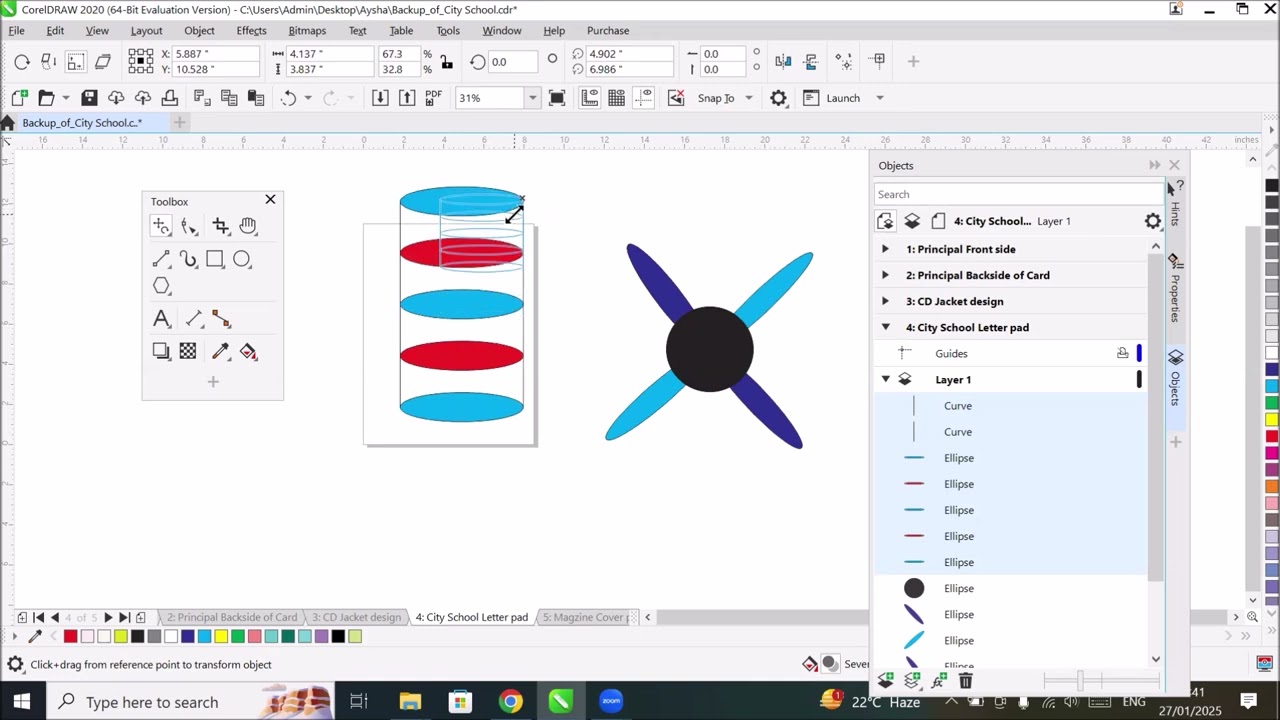This screenshot has width=1280, height=720.
Task: Toggle Show guidelines
Action: point(644,98)
